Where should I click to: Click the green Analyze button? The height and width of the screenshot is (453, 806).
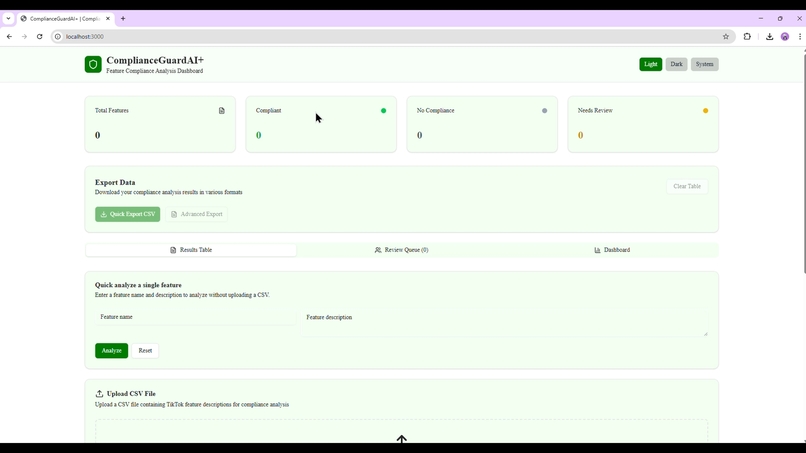(112, 351)
